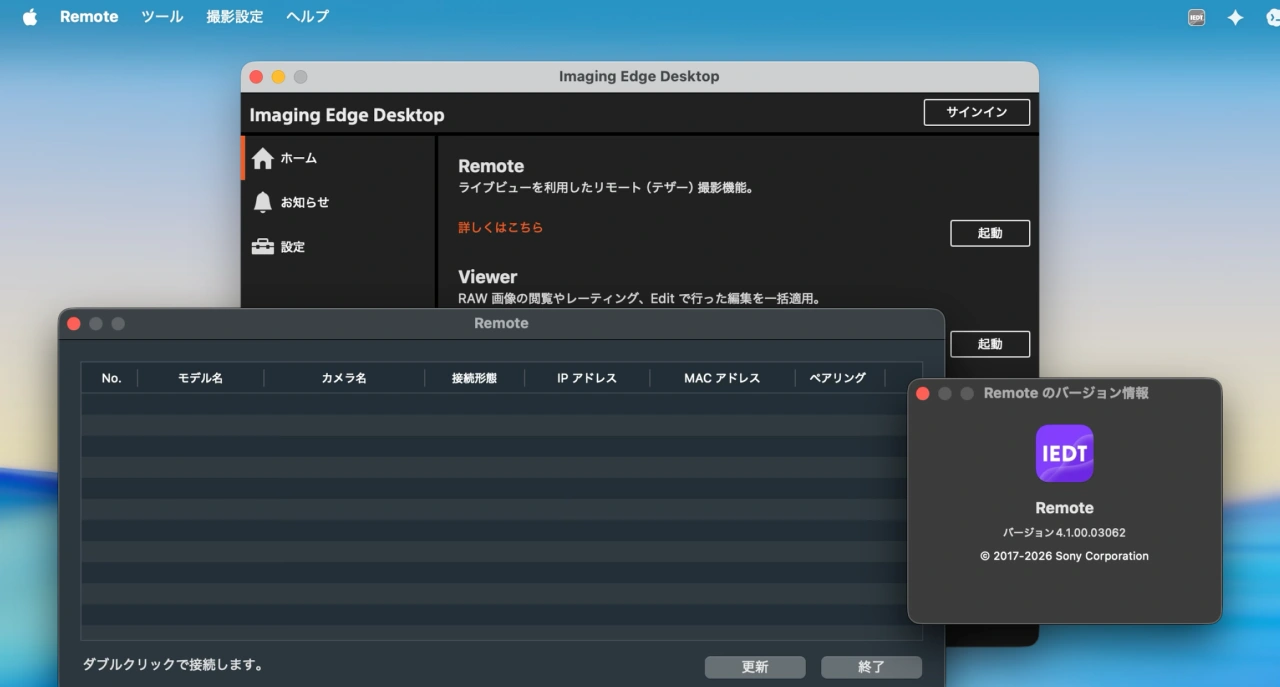Image resolution: width=1280 pixels, height=687 pixels.
Task: Click the Remote heading in Imaging Edge Desktop
Action: tap(491, 166)
